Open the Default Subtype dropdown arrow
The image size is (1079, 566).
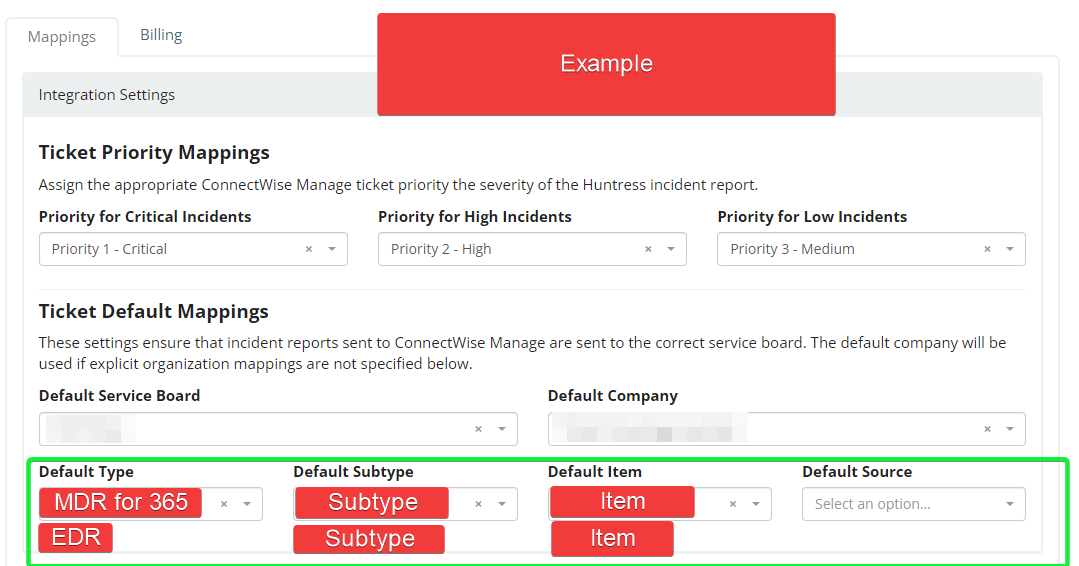click(501, 504)
